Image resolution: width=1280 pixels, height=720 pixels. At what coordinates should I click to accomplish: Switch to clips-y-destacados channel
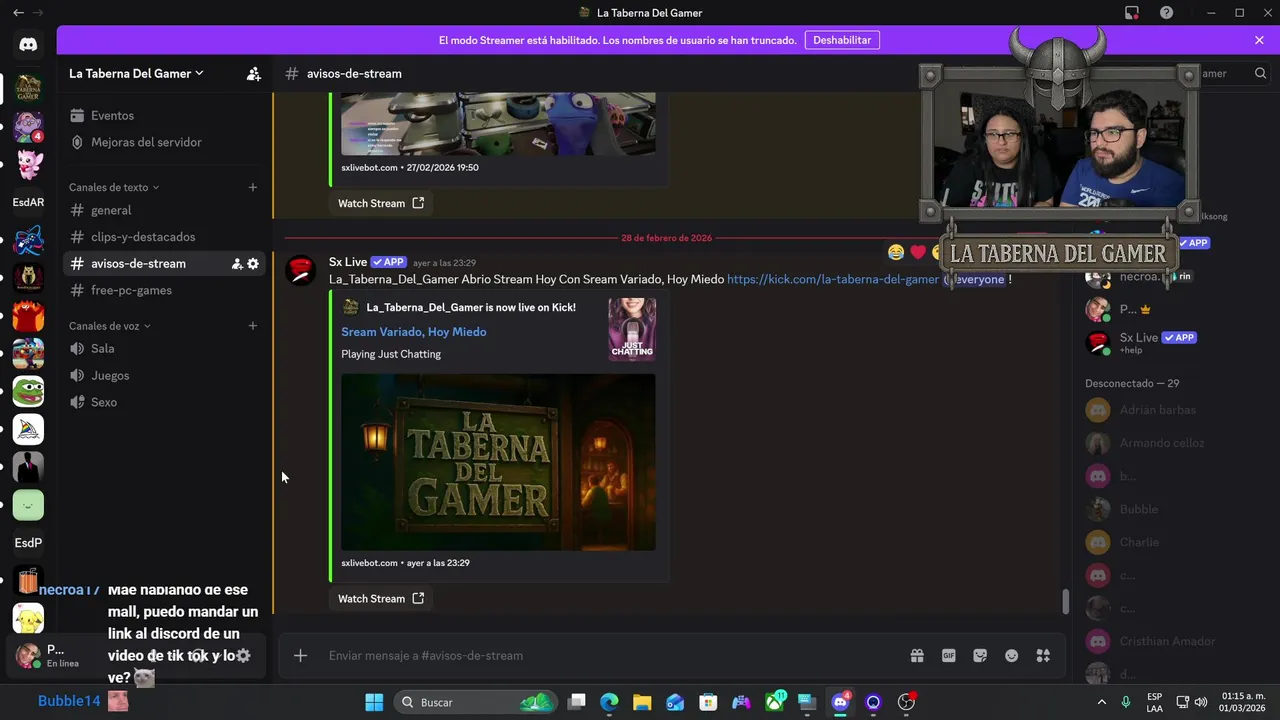pos(164,237)
